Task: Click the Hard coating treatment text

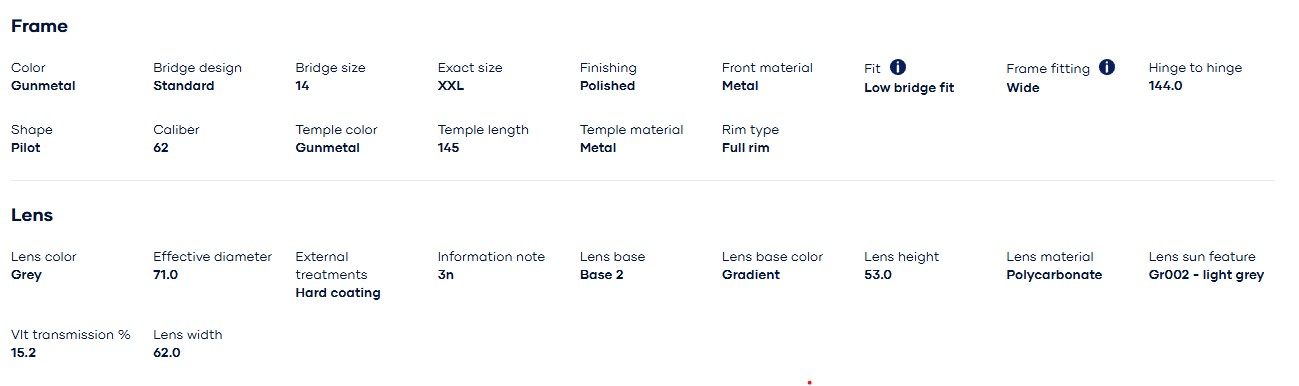Action: (338, 293)
